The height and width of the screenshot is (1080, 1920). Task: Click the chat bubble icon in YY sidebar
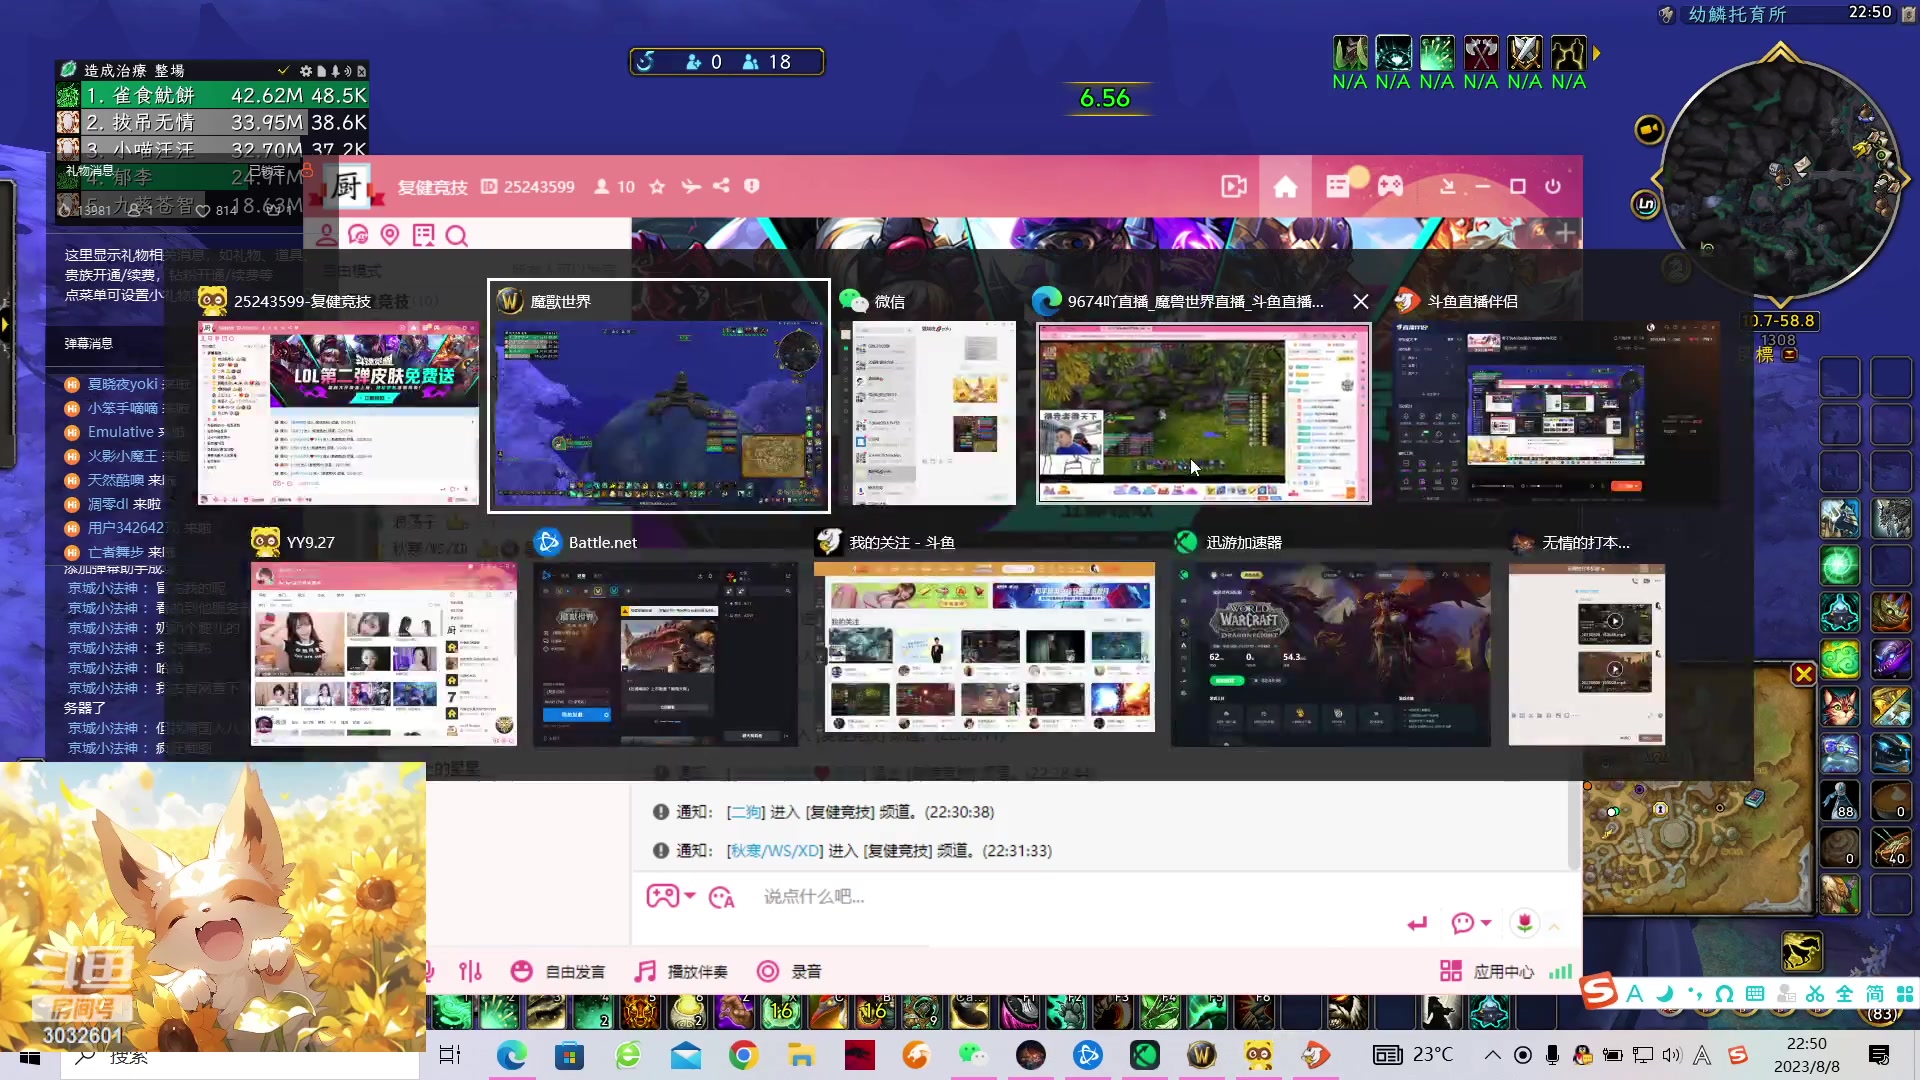(x=358, y=235)
